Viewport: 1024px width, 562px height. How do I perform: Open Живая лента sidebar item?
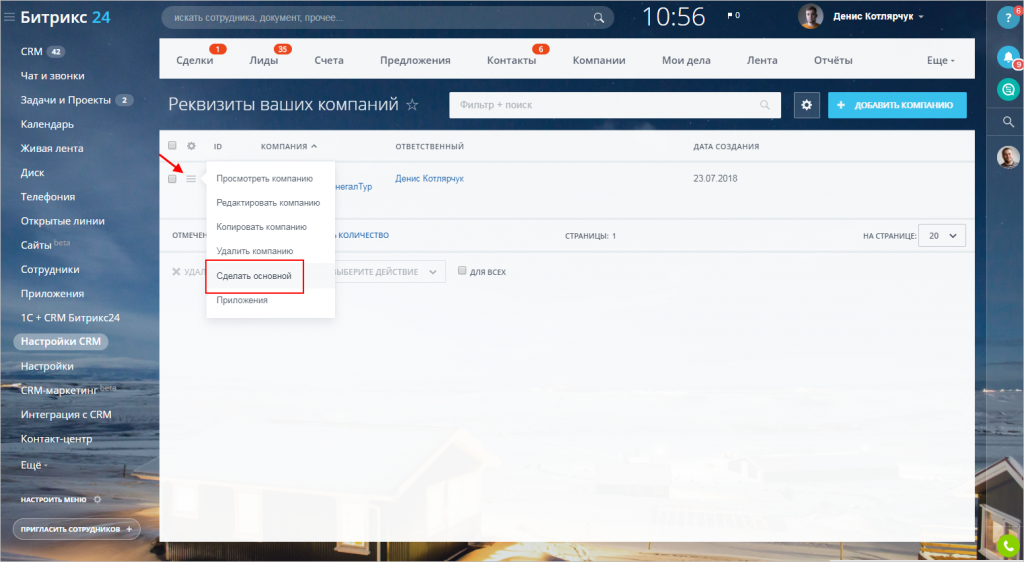52,148
